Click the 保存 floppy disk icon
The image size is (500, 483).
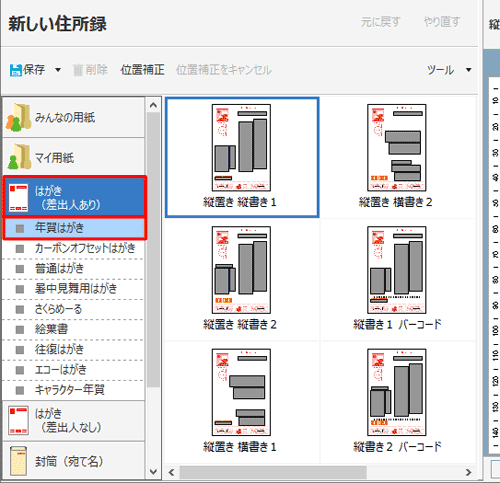click(16, 70)
